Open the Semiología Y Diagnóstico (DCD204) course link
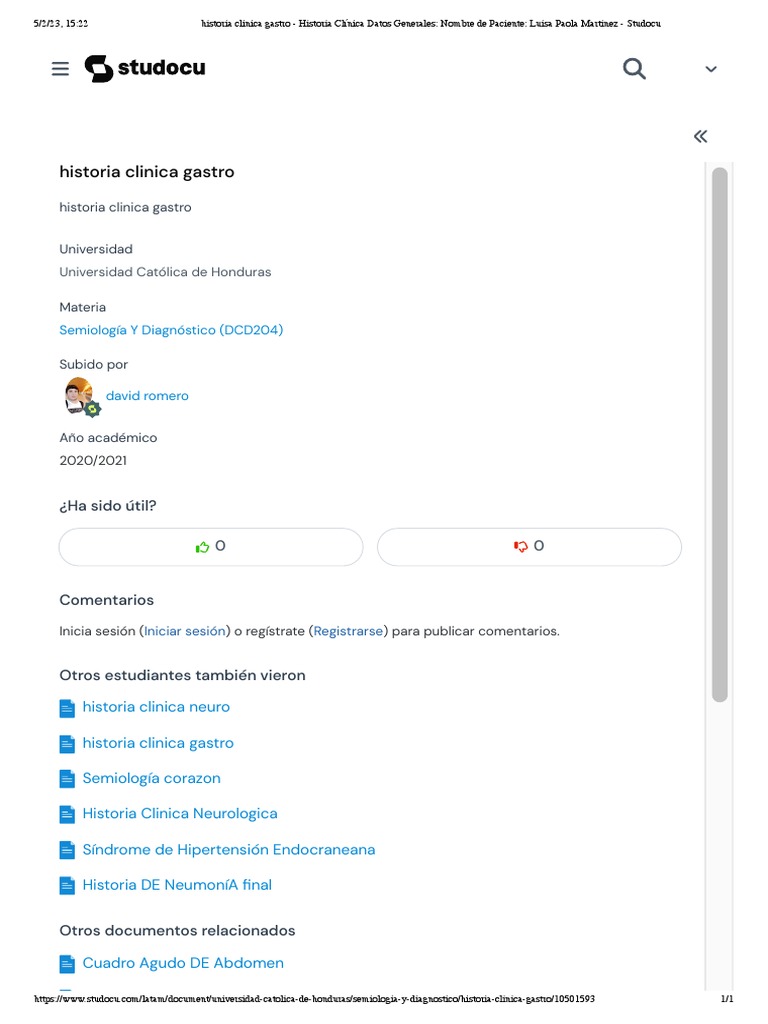 (x=171, y=330)
